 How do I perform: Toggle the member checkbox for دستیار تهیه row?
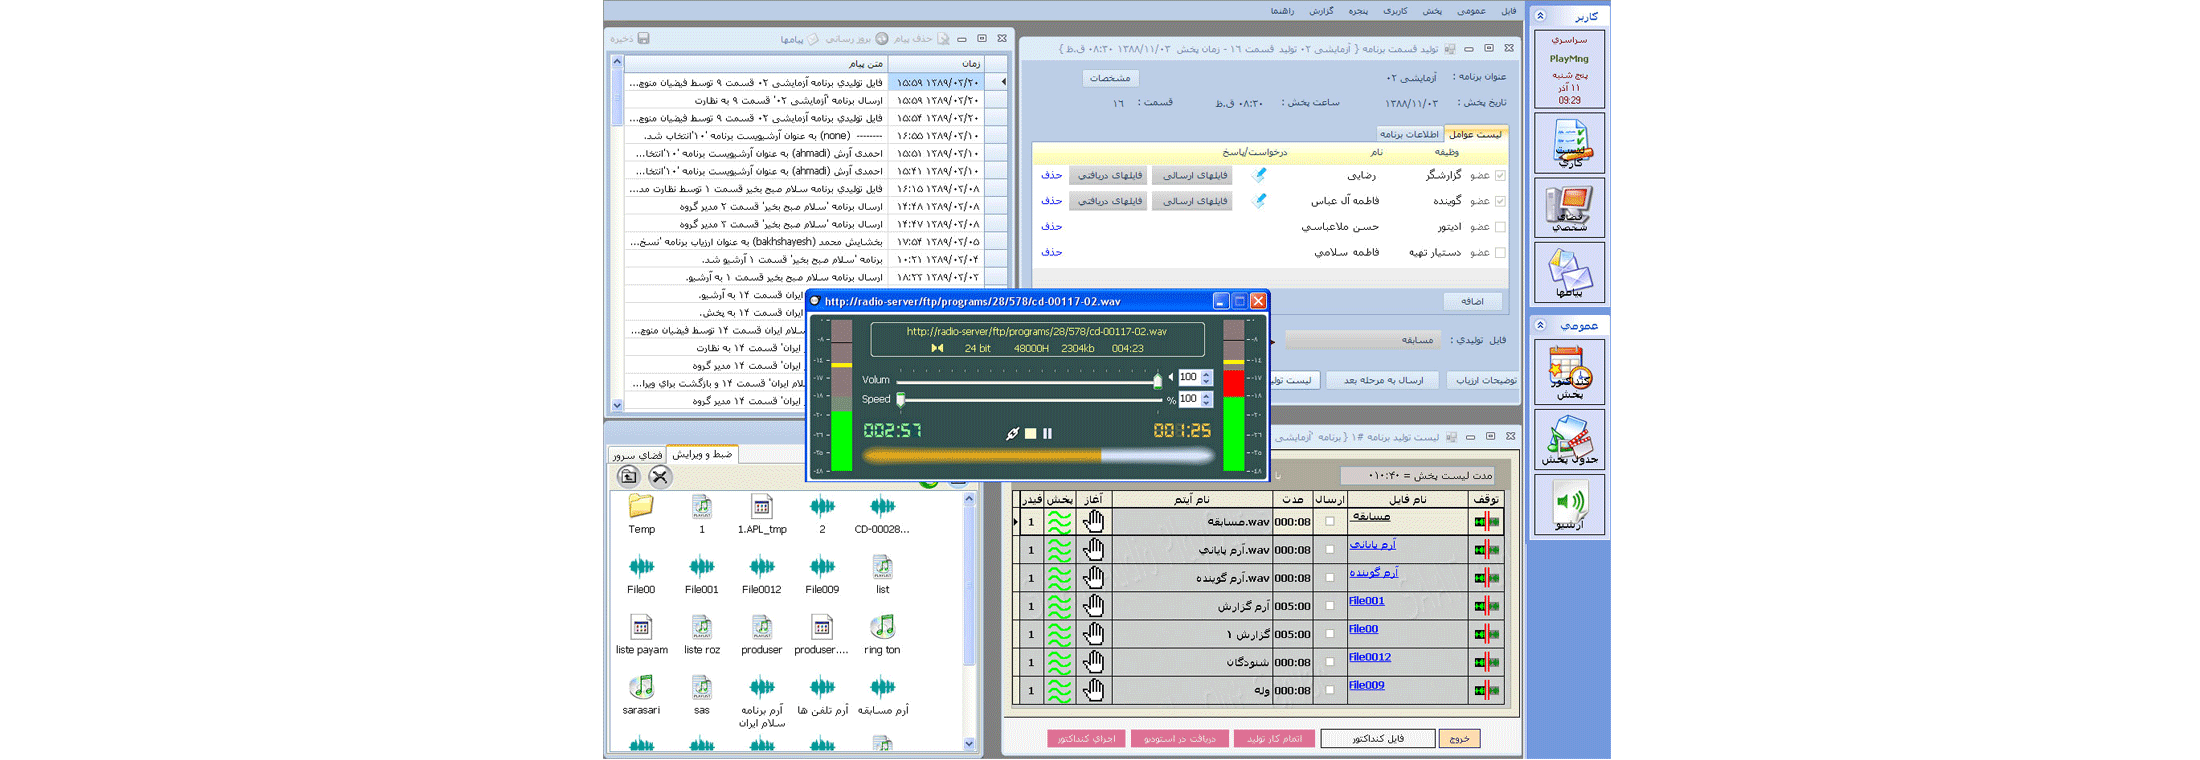click(1500, 253)
